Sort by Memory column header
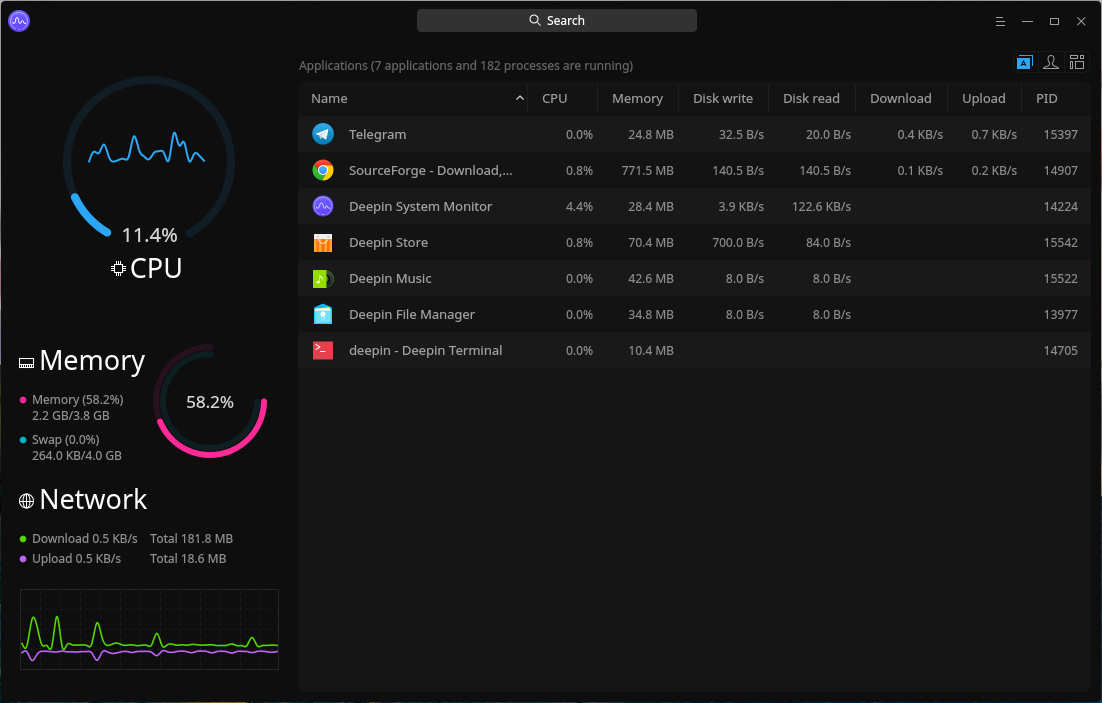Screen dimensions: 1102x703 [x=637, y=98]
